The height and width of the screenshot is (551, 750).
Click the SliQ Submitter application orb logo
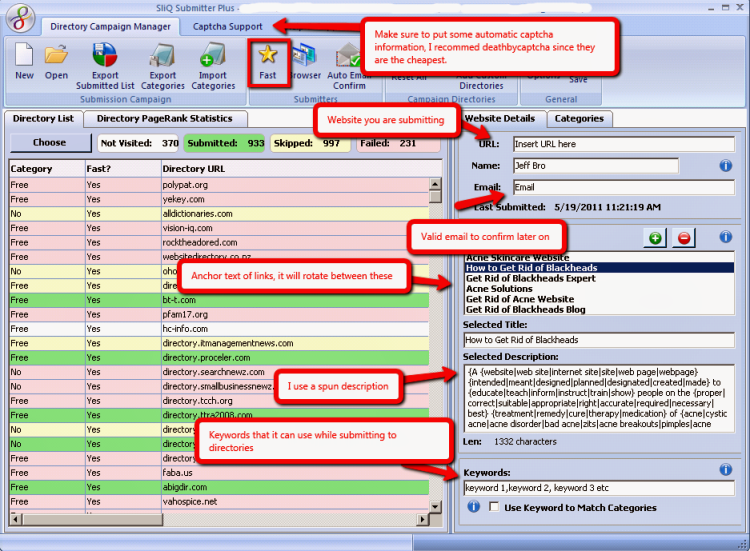pos(20,18)
